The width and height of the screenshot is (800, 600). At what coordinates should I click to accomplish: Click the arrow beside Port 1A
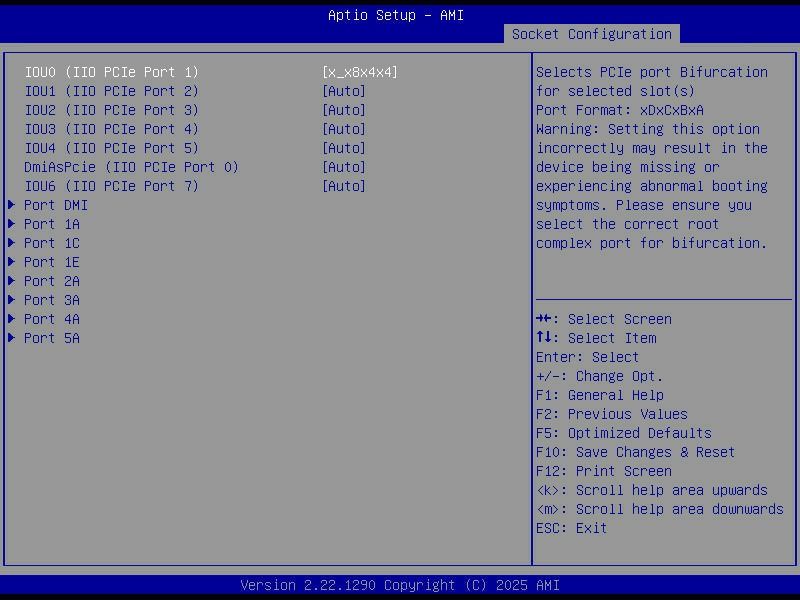pyautogui.click(x=11, y=224)
